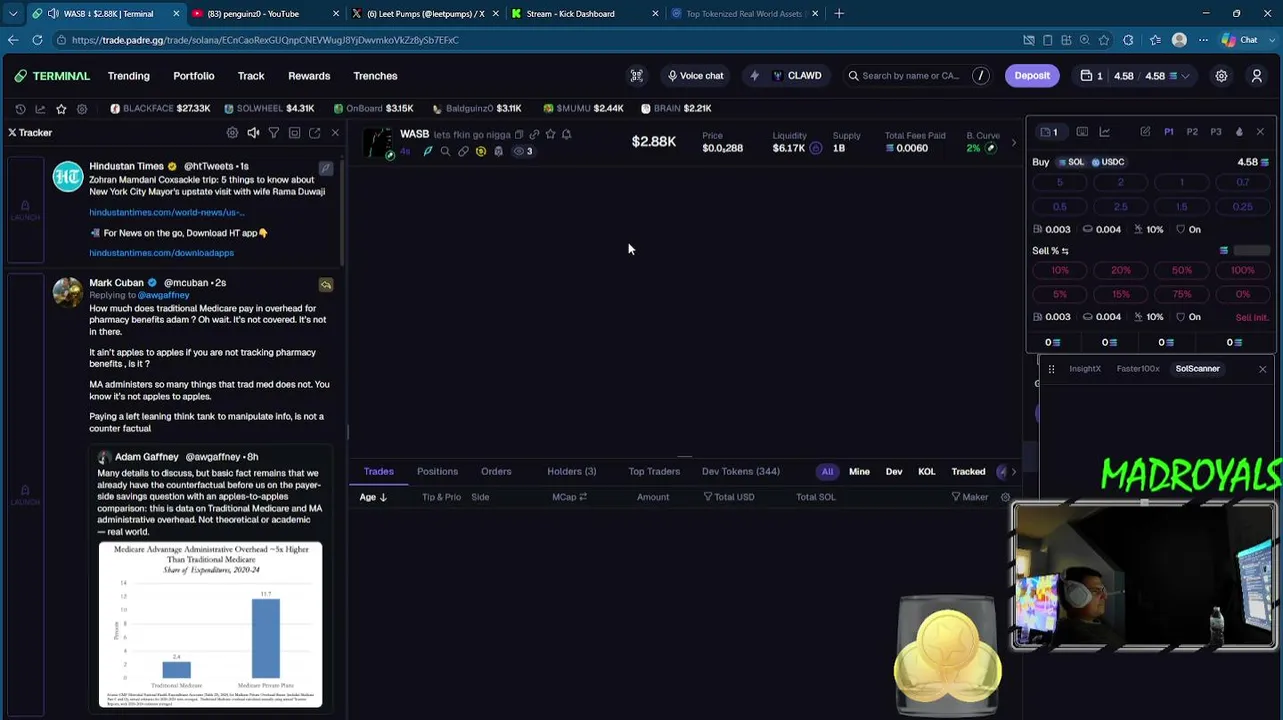Sell 50% quick button
Screen dimensions: 1283x720
click(1182, 271)
